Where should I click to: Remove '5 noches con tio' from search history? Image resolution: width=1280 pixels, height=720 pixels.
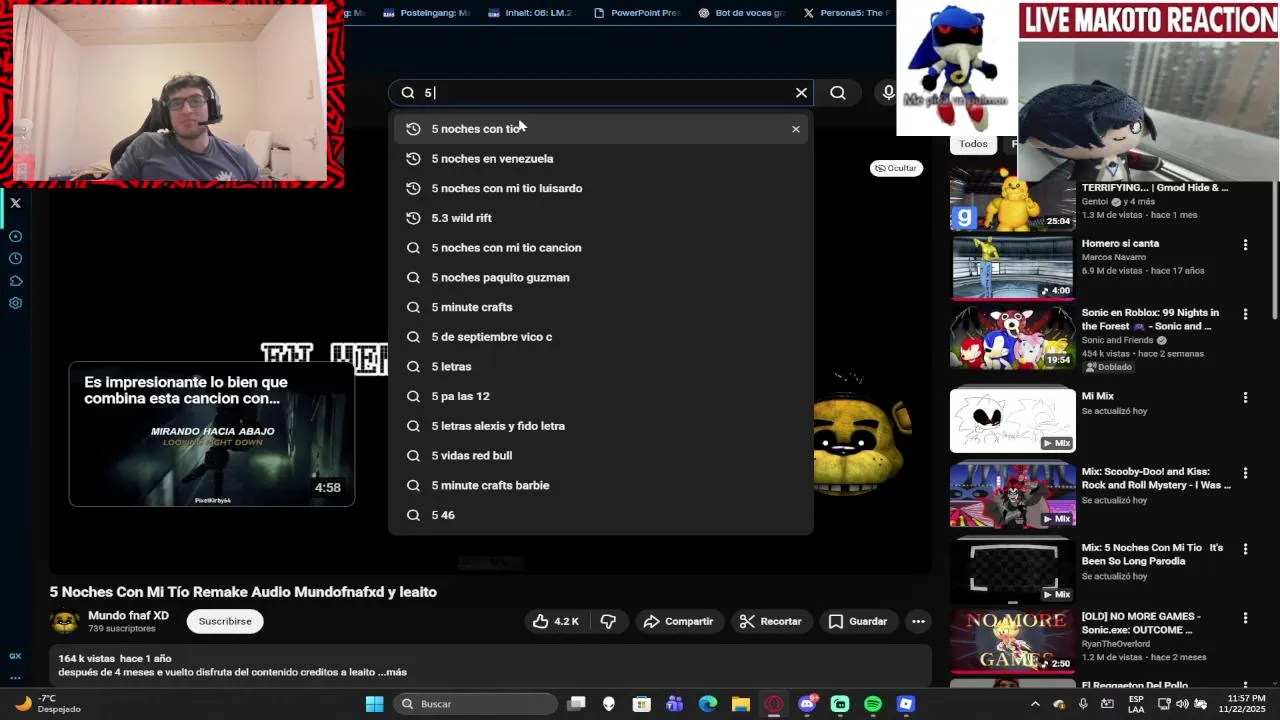[796, 129]
